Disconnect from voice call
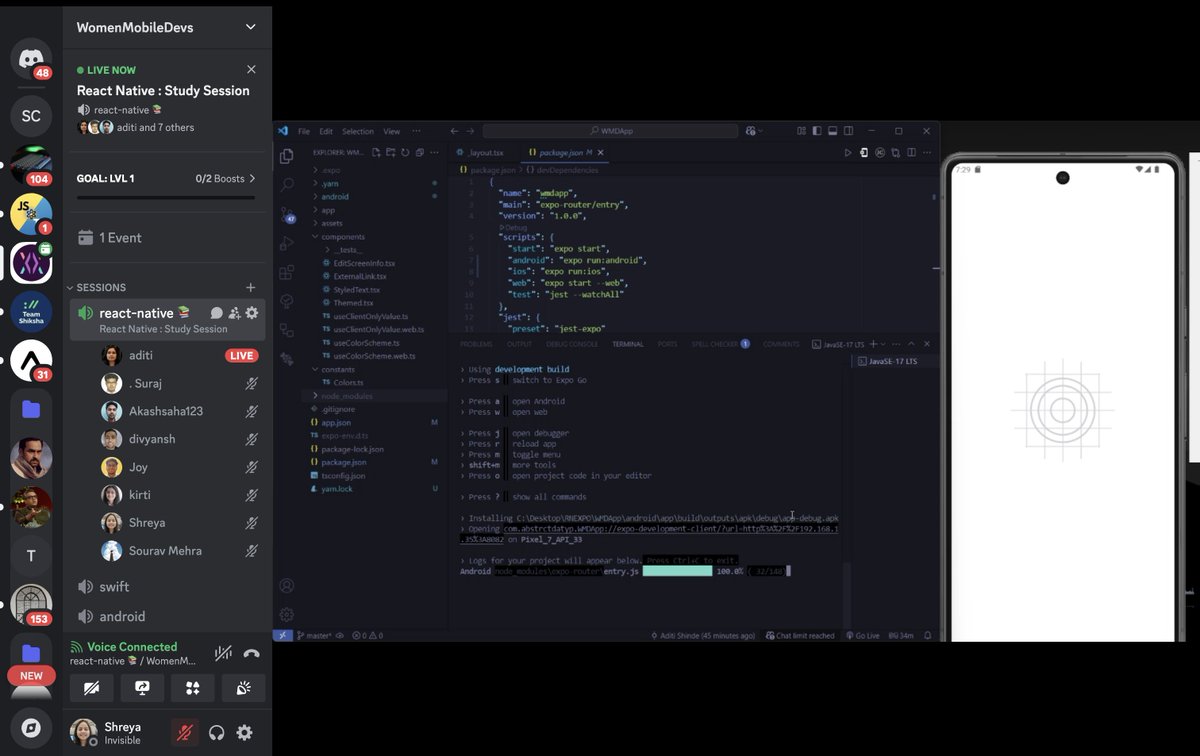This screenshot has height=756, width=1200. point(252,653)
